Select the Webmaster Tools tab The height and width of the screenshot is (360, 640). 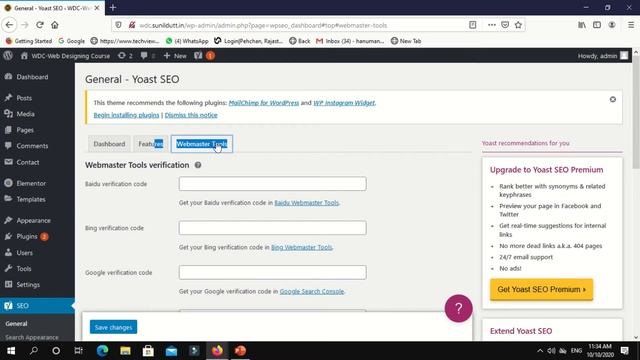(202, 144)
